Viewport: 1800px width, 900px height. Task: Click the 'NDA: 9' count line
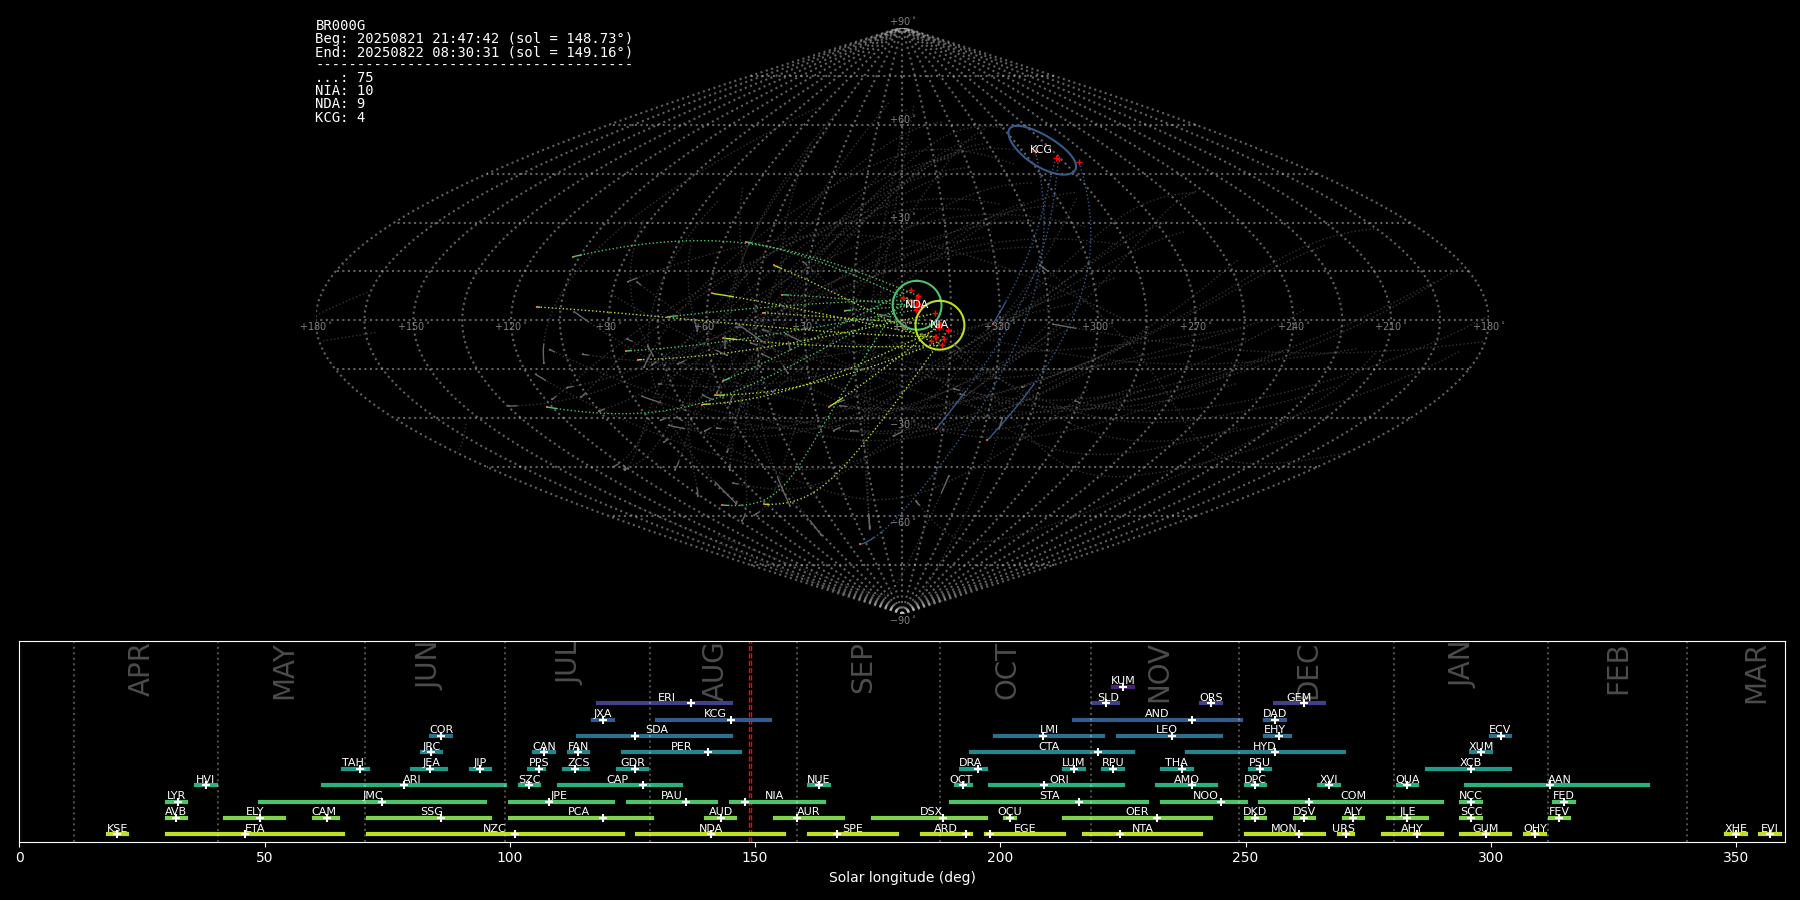coord(340,104)
